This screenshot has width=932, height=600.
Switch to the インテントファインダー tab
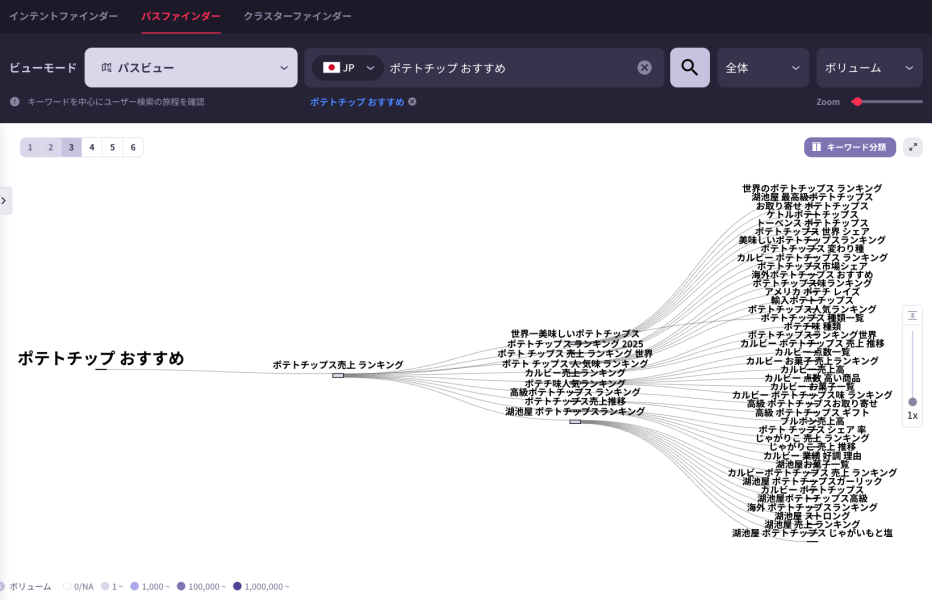tap(64, 16)
